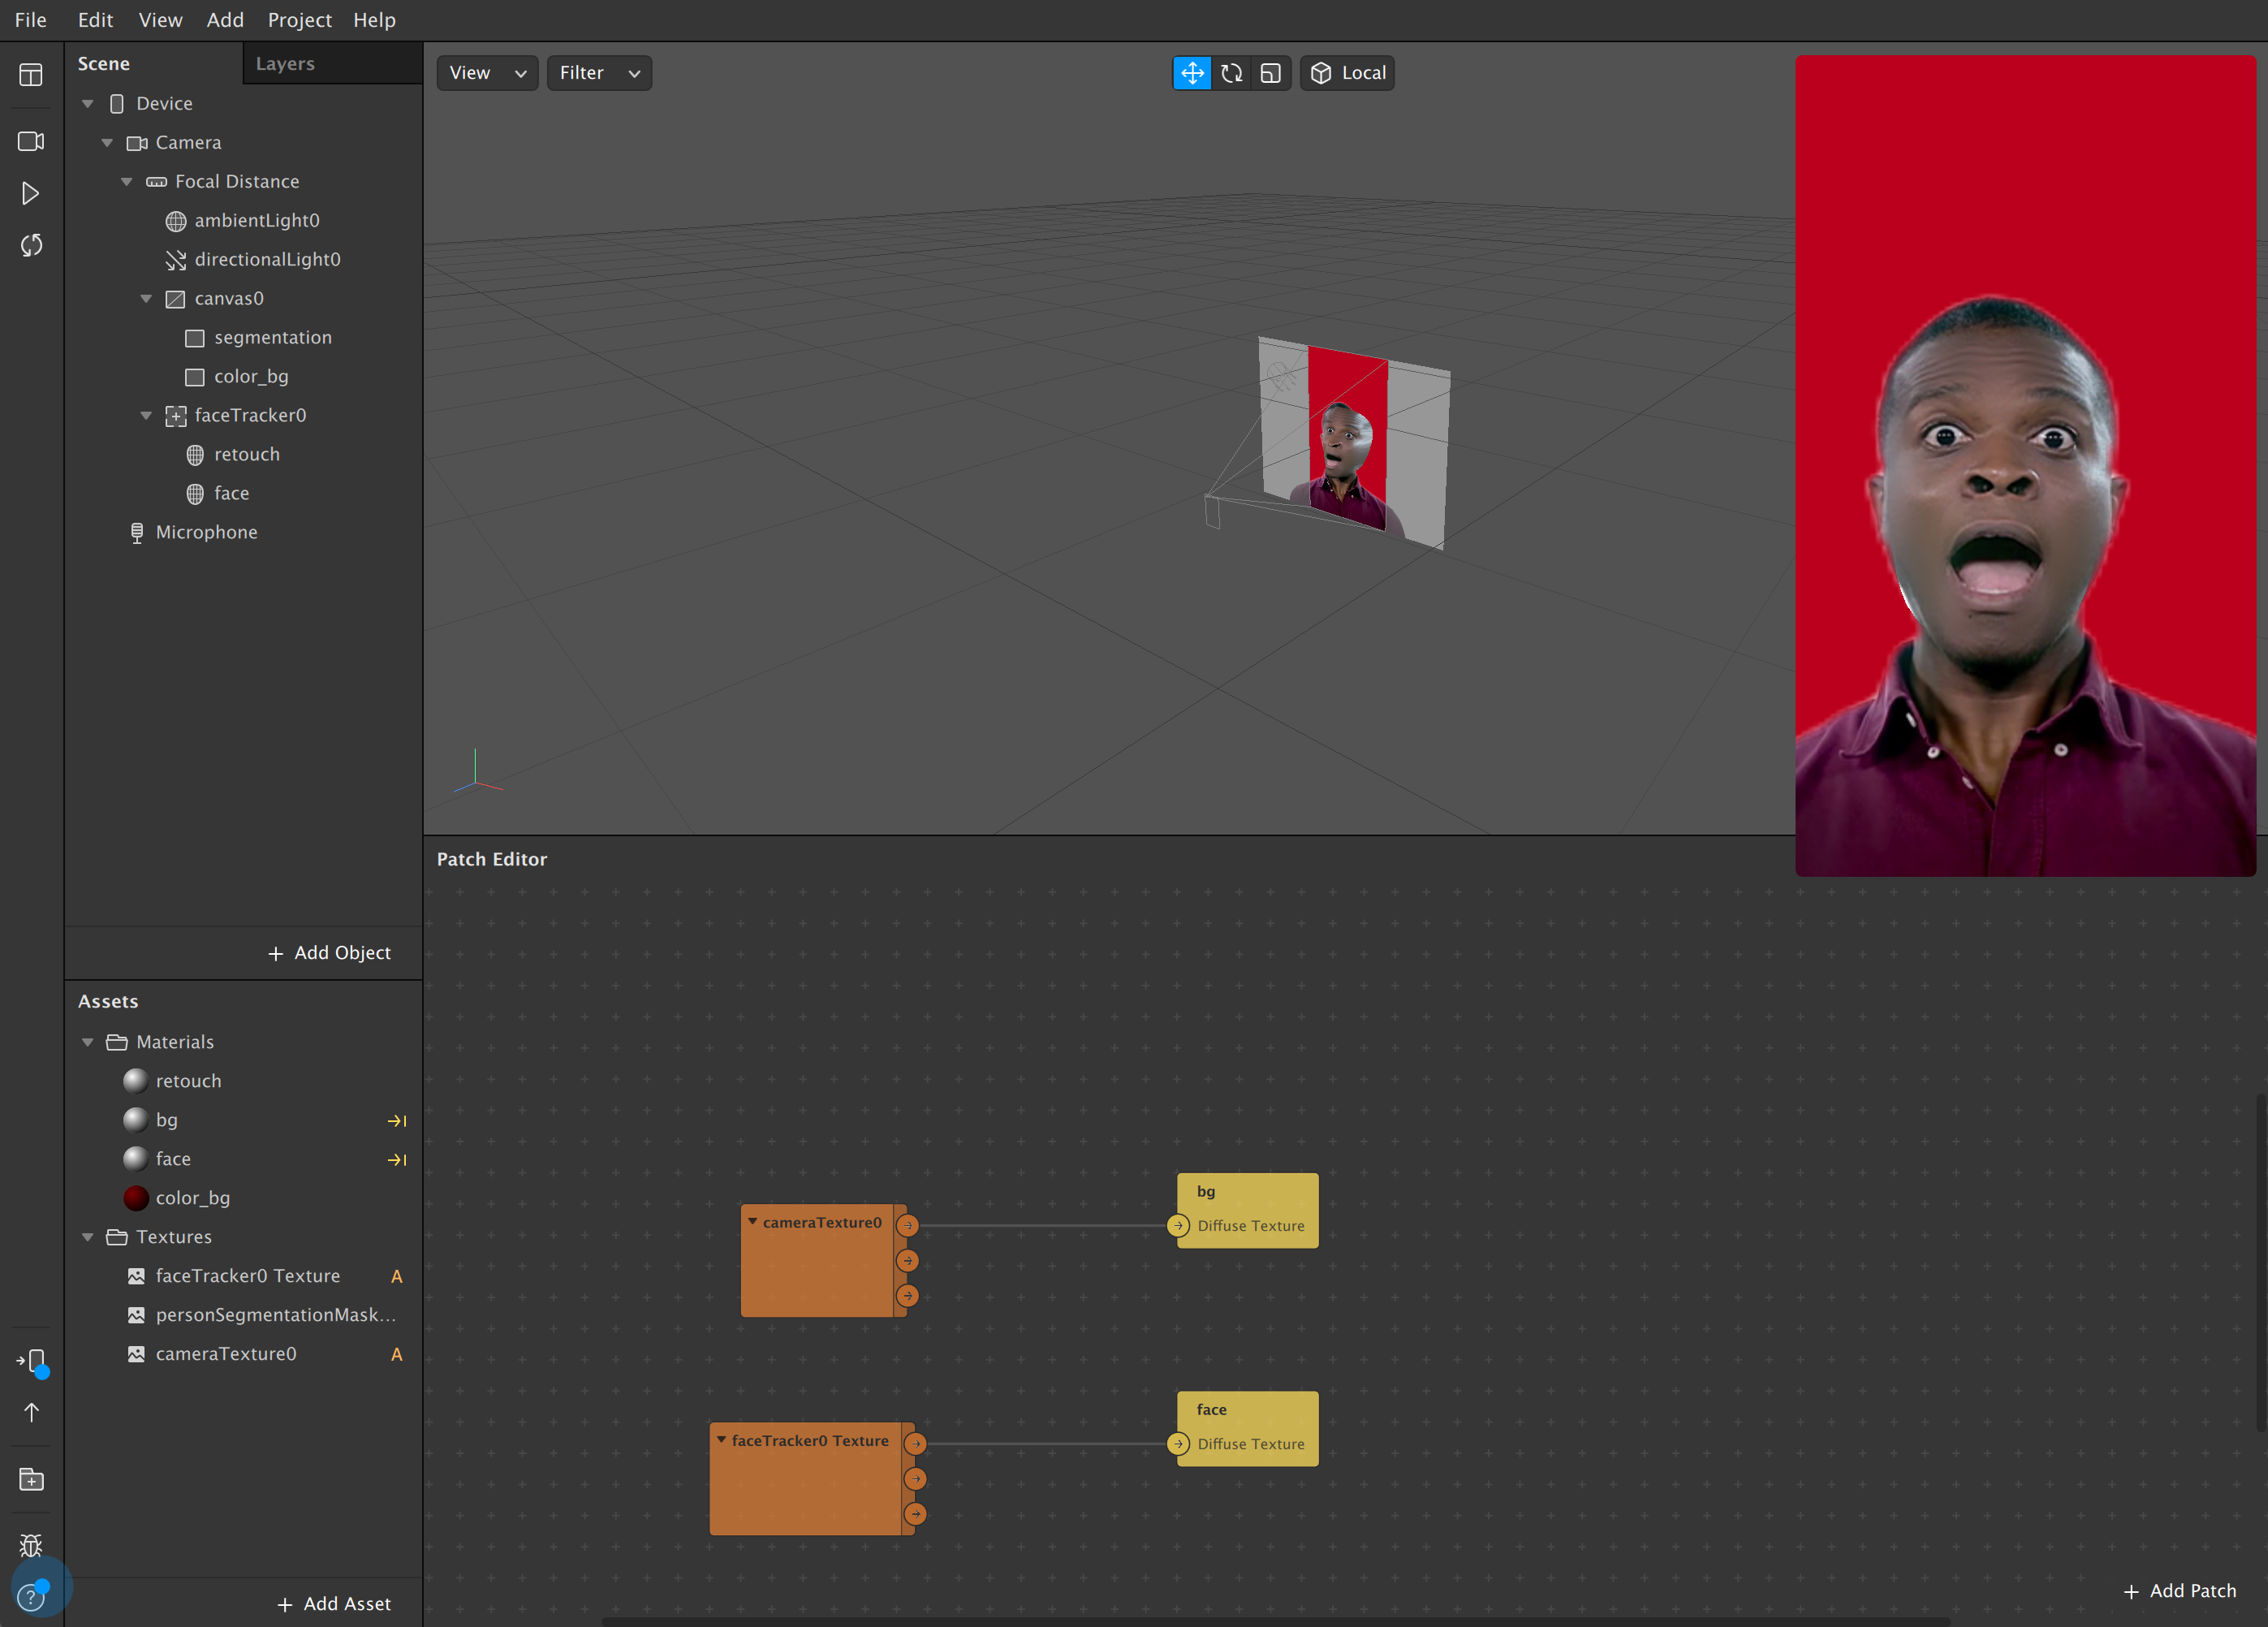Click the video camera icon in sidebar
This screenshot has width=2268, height=1627.
click(x=31, y=141)
